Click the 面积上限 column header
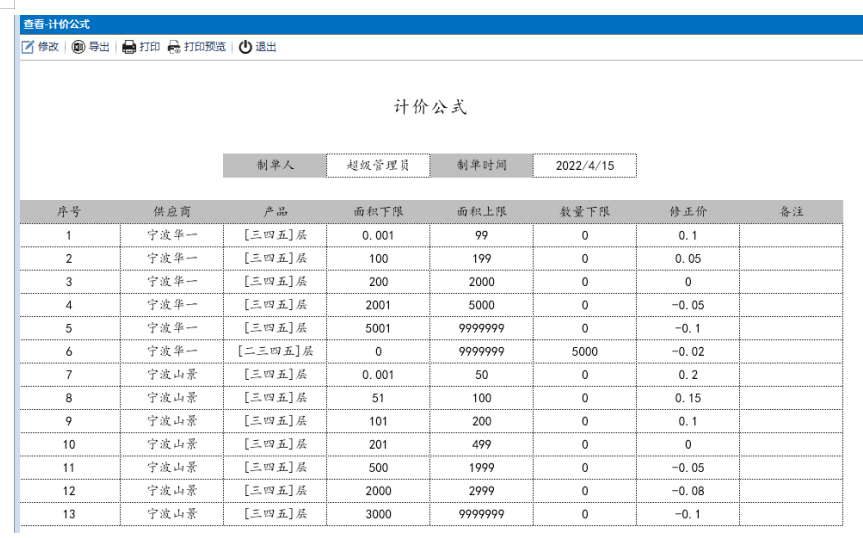Screen dimensions: 863x538 click(481, 212)
